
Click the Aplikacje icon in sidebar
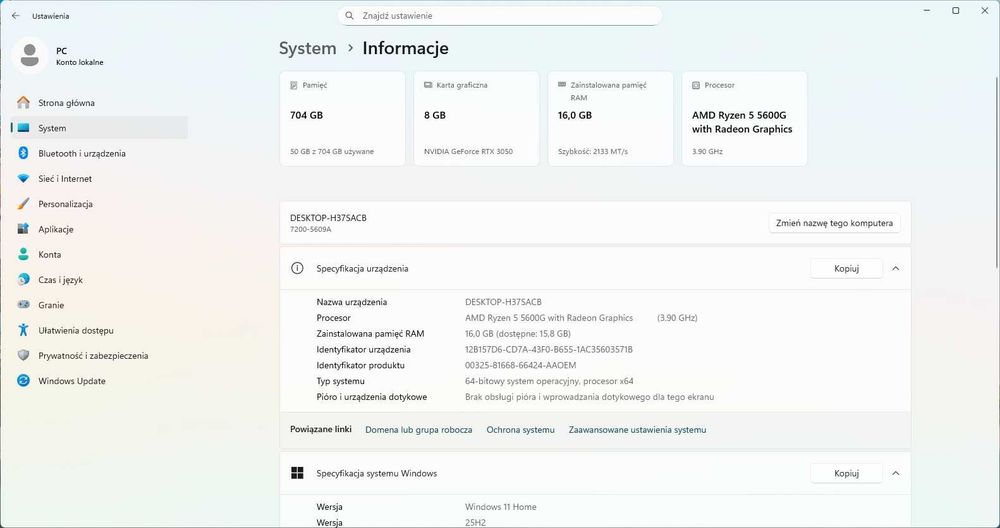[x=24, y=229]
